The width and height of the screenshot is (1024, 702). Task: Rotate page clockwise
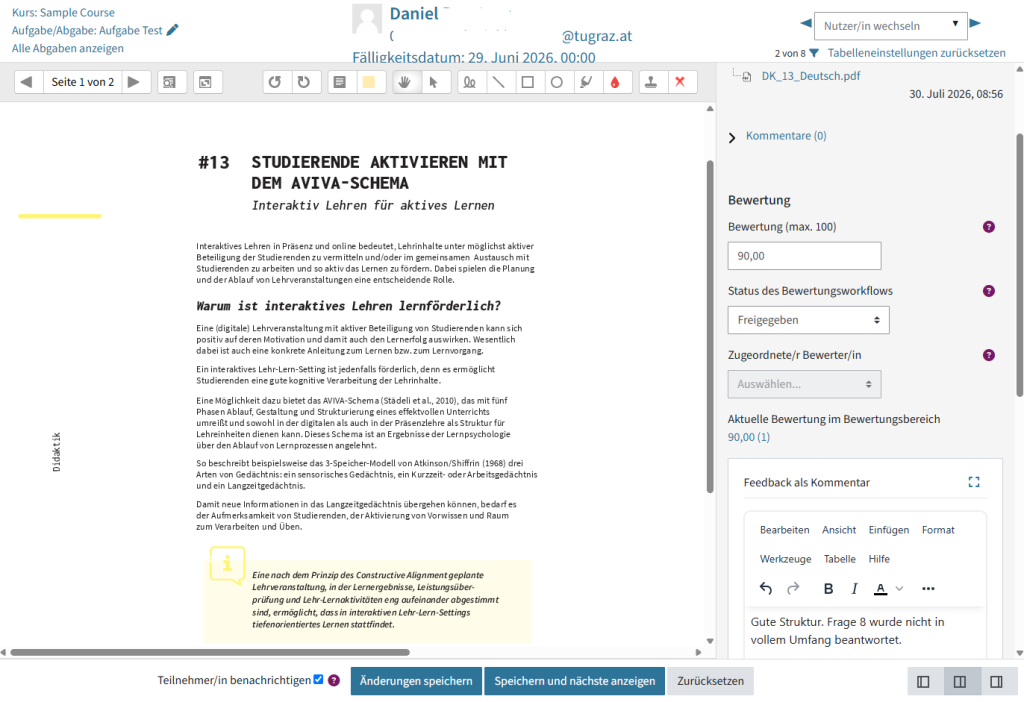(x=304, y=82)
